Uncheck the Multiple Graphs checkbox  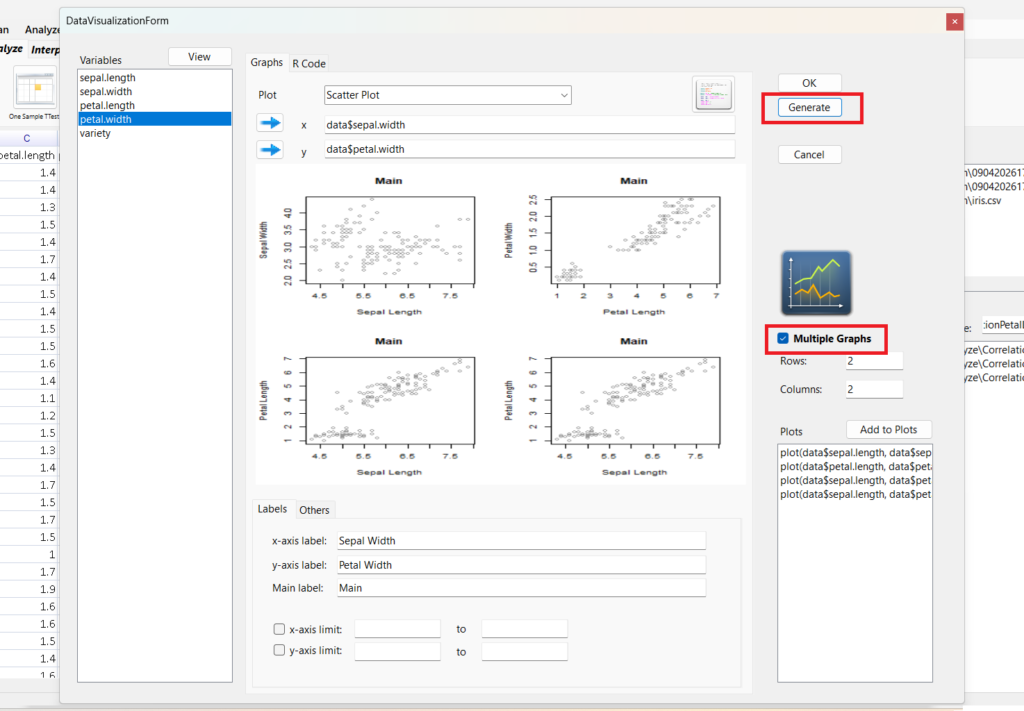click(783, 339)
